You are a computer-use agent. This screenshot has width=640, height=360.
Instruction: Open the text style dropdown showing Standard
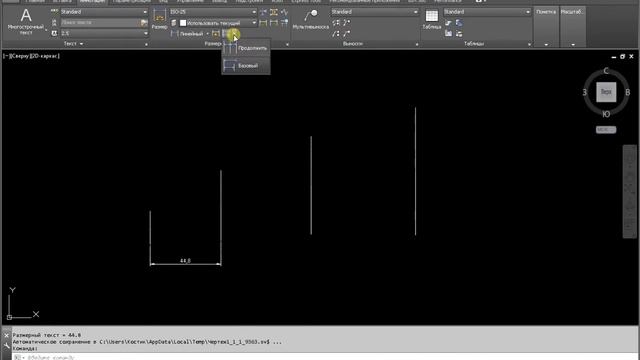pos(104,12)
